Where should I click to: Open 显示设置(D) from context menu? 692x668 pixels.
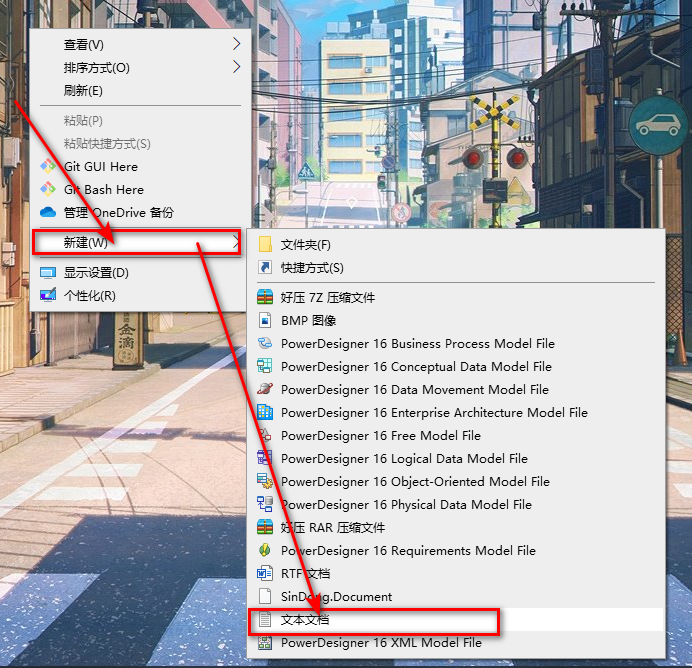point(140,273)
